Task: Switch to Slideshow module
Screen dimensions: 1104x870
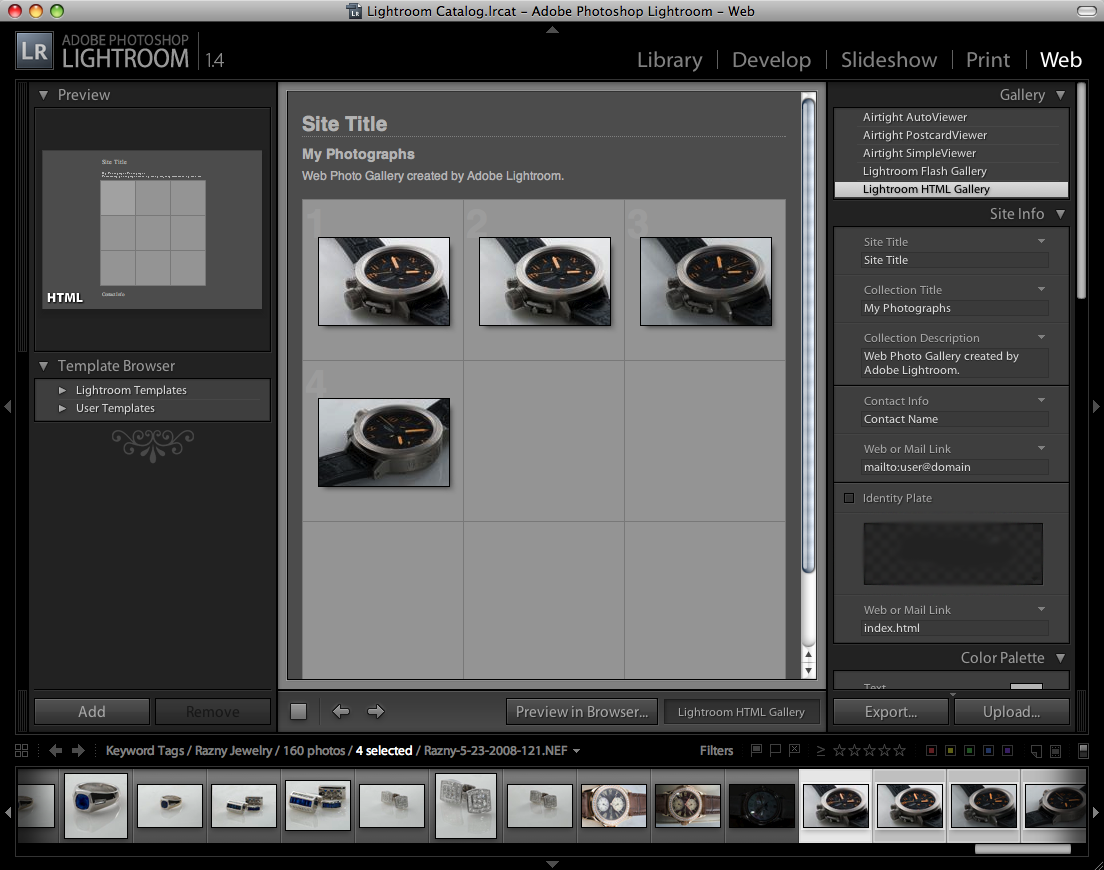Action: (x=889, y=60)
